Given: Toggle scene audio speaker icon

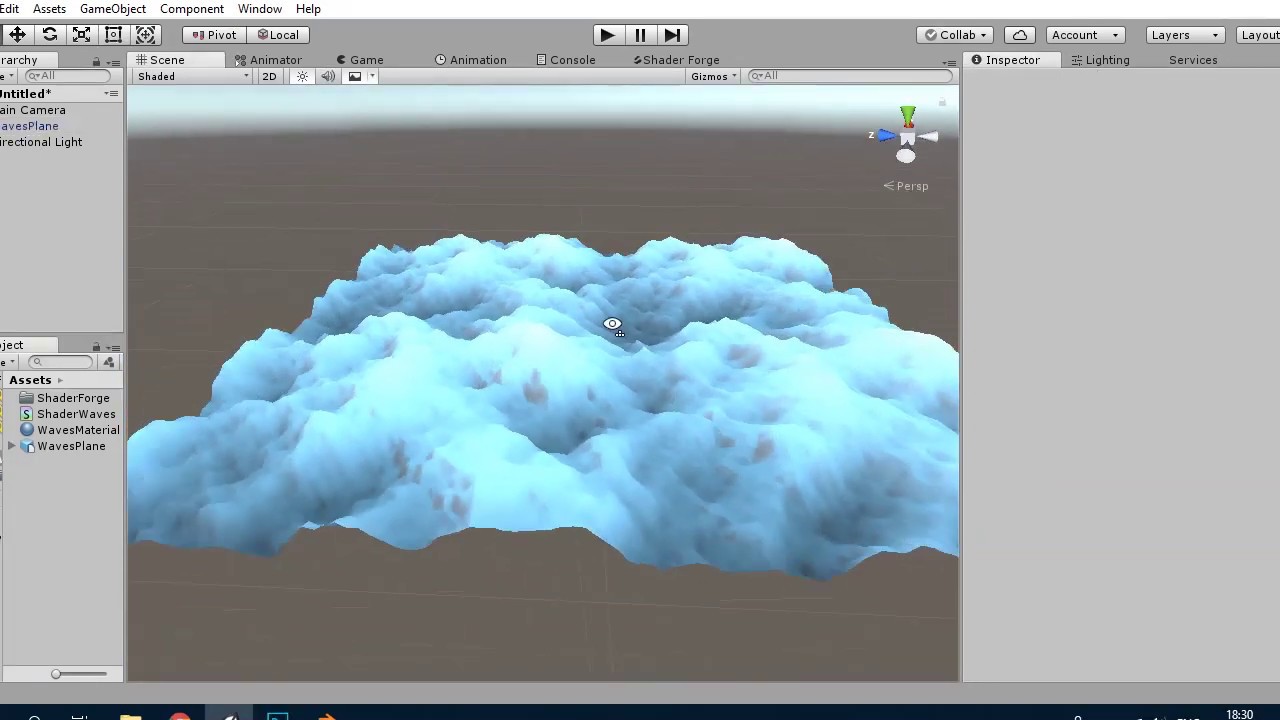Looking at the screenshot, I should 328,76.
